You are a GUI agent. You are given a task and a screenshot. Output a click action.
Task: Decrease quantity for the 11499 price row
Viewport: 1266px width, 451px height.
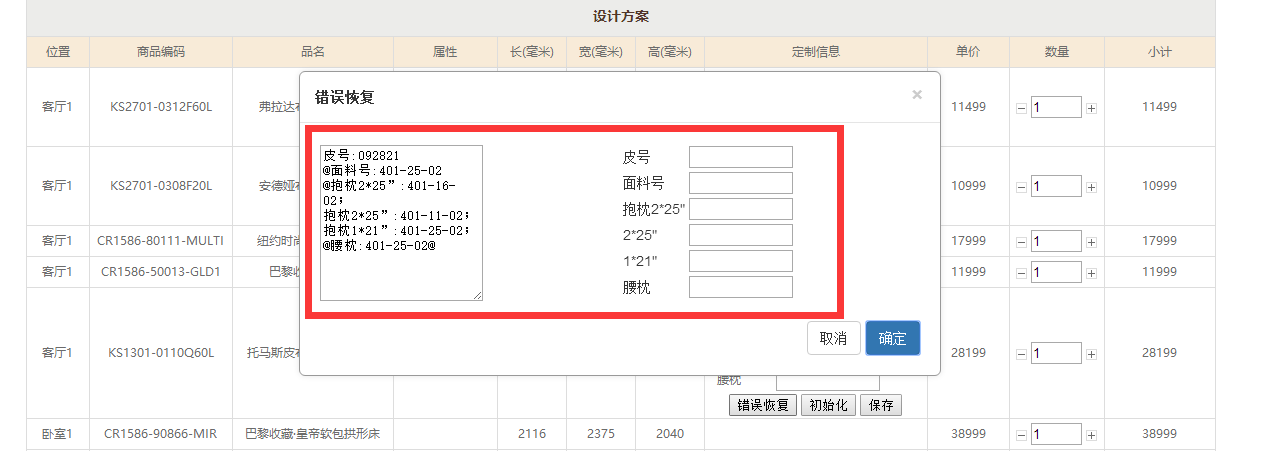tap(1021, 108)
